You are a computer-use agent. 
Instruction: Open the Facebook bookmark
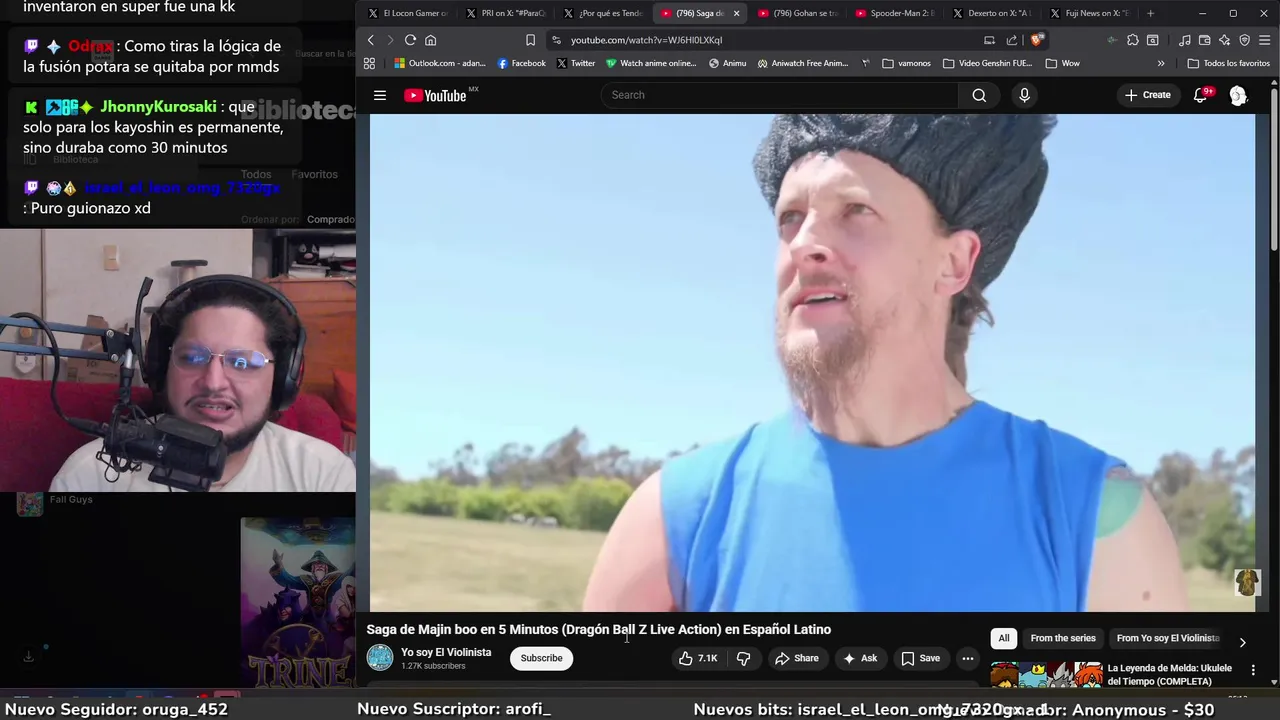pos(521,63)
